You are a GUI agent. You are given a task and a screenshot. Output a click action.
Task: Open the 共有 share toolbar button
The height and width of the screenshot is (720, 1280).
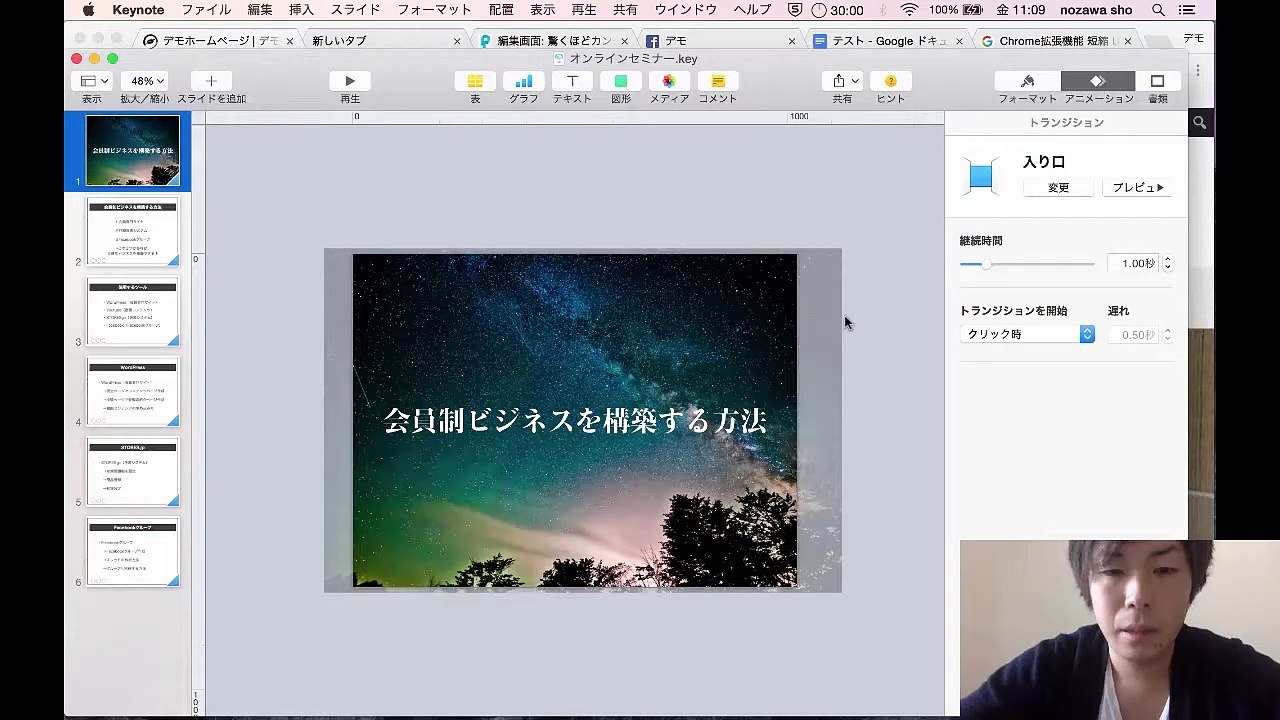point(843,81)
